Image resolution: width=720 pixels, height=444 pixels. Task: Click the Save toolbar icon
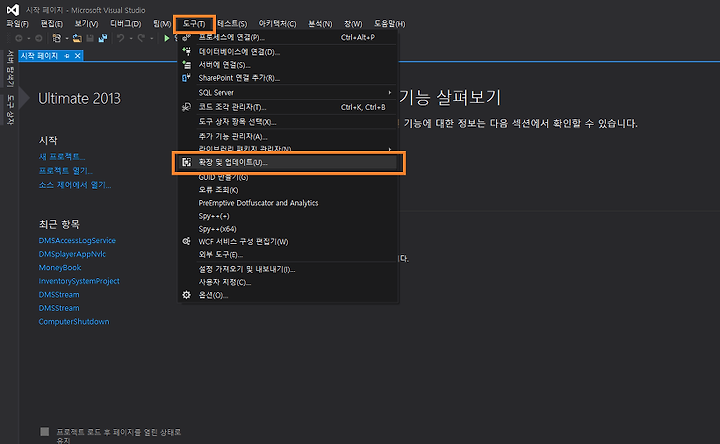90,39
